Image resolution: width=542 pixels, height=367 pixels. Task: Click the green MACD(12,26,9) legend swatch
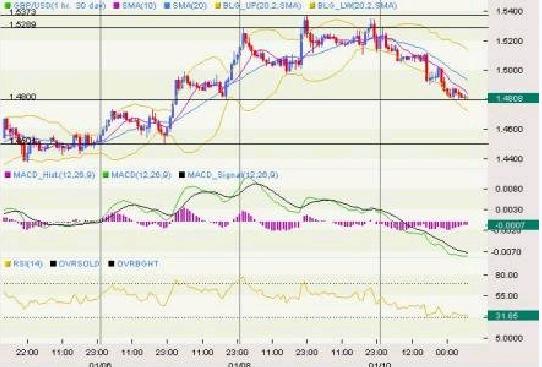coord(106,175)
